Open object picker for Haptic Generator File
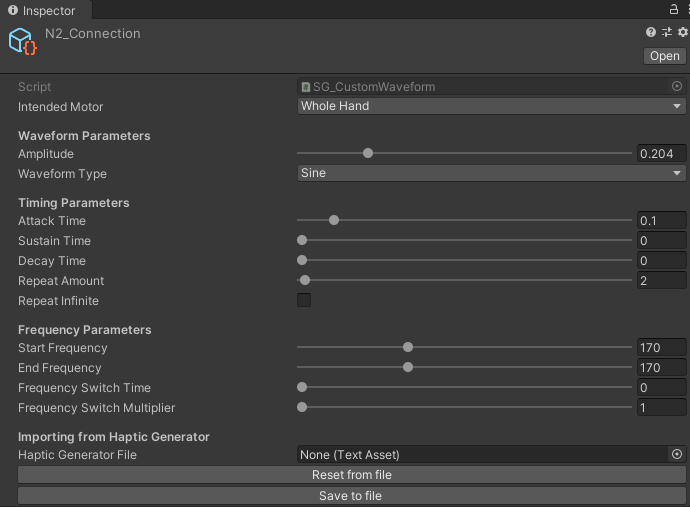Image resolution: width=690 pixels, height=507 pixels. [677, 455]
